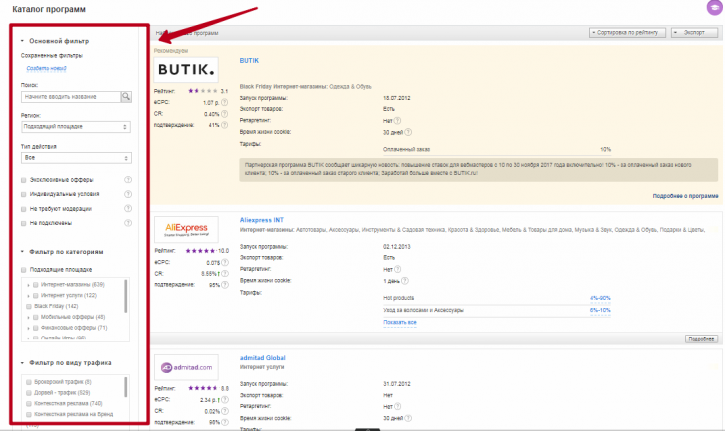The image size is (725, 431).
Task: Collapse Фильтр по категориям section
Action: pos(22,252)
